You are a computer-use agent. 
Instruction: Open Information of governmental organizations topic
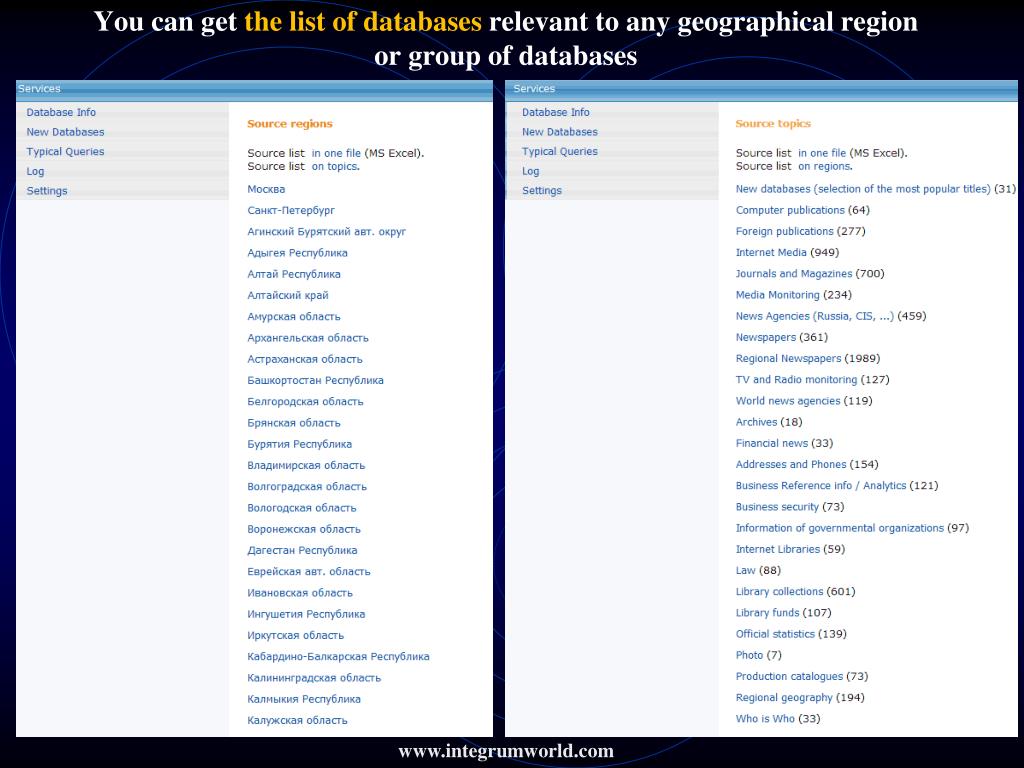tap(839, 528)
